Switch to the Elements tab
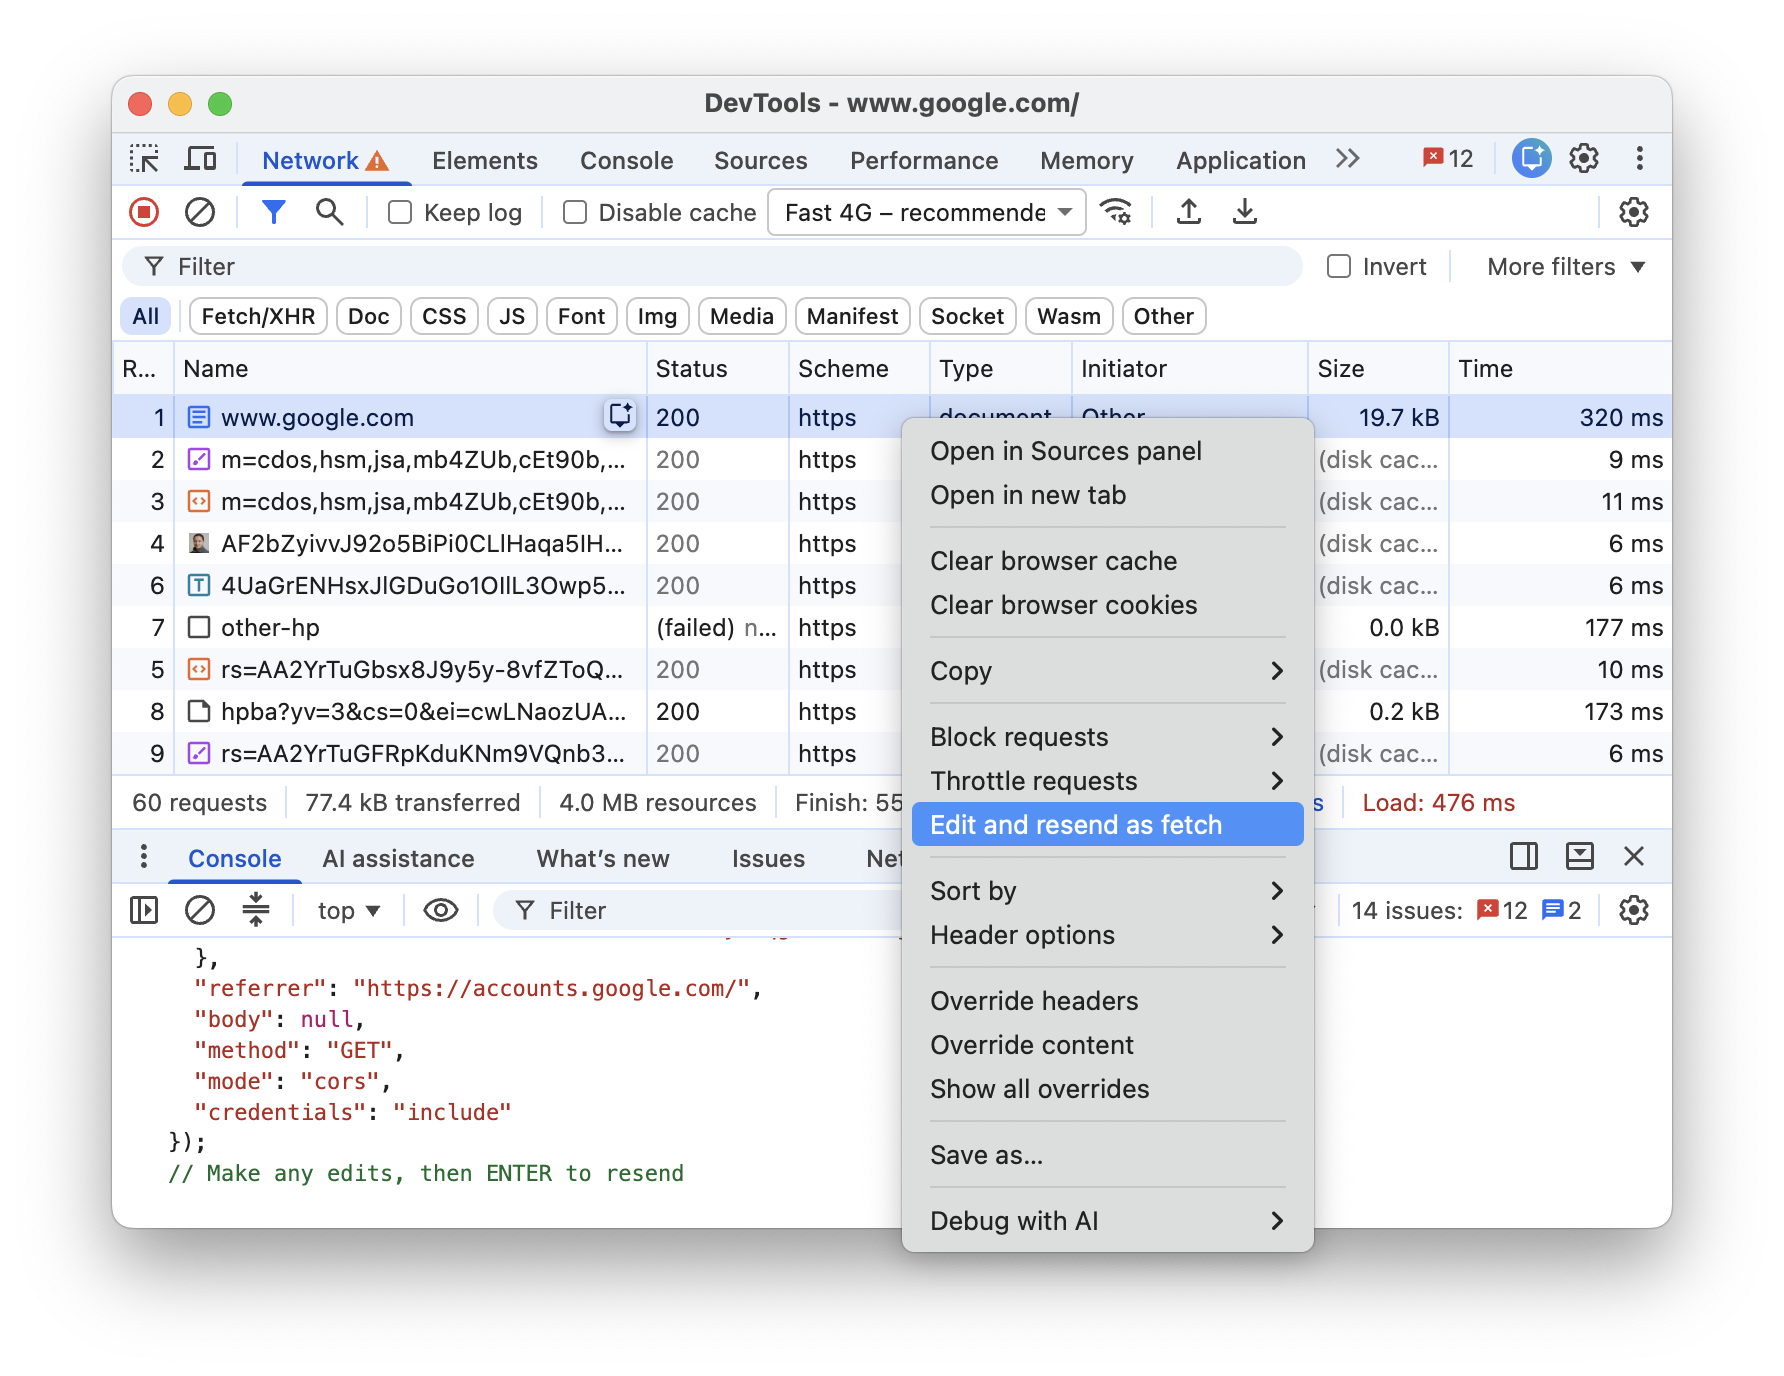This screenshot has width=1784, height=1376. coord(485,160)
